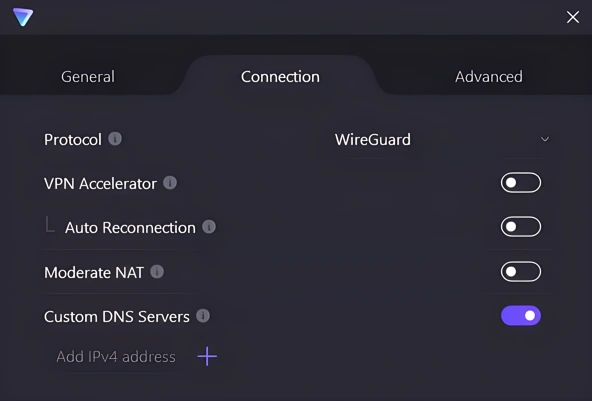Open Custom DNS Servers info icon

click(x=203, y=316)
